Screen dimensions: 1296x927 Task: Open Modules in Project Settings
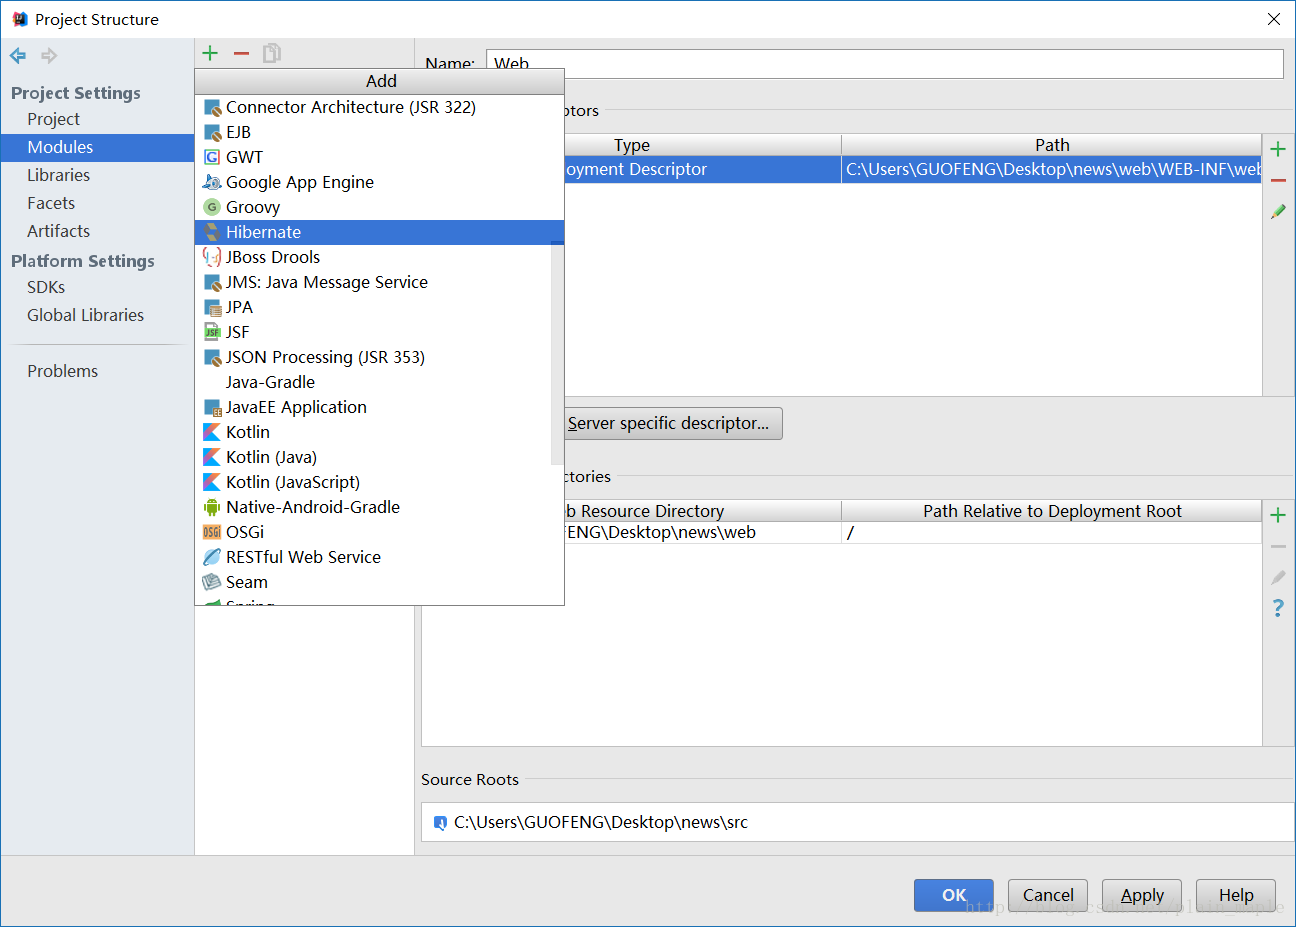click(97, 147)
